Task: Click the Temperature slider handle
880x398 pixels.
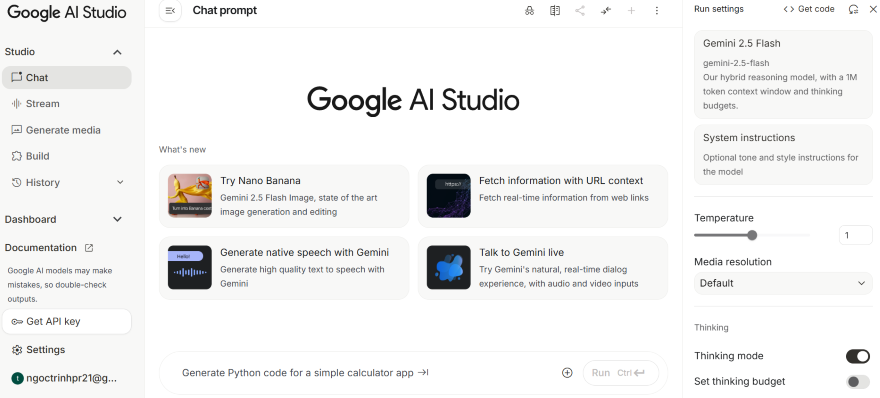Action: tap(752, 235)
